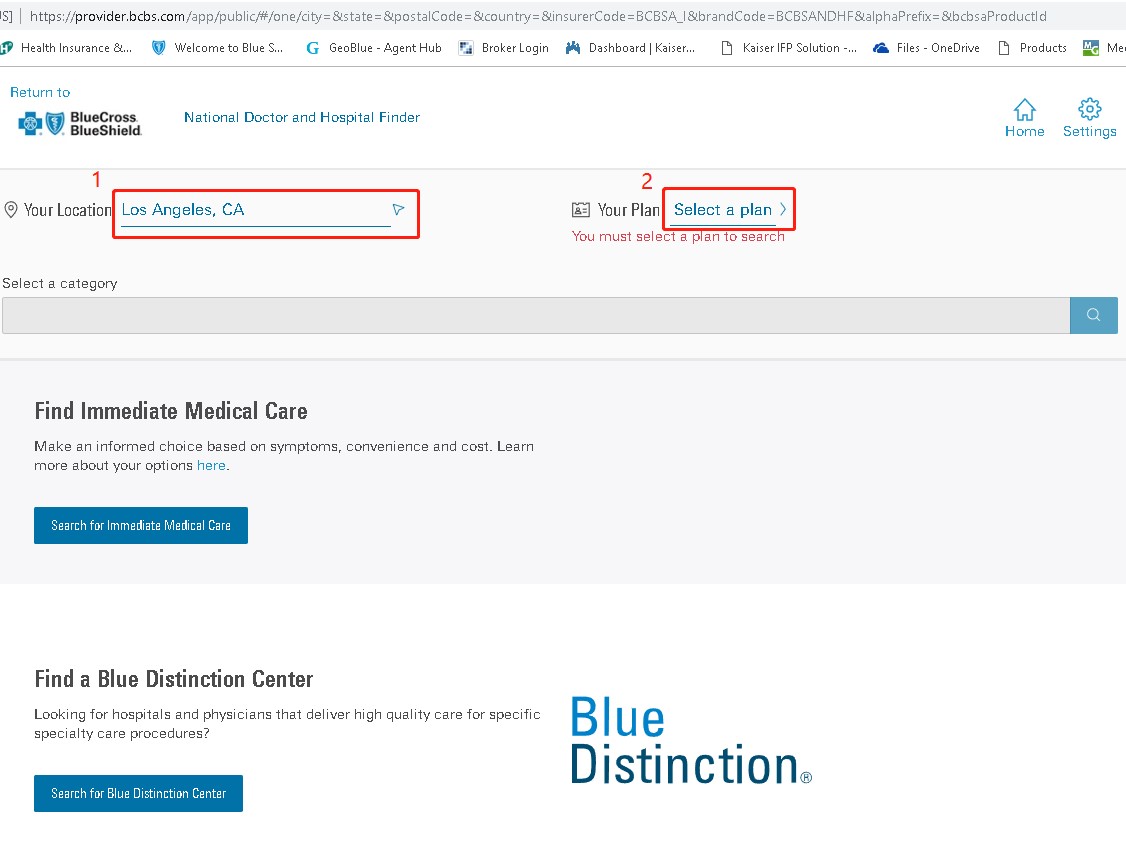Click the 'You must select a plan to search' message
Image resolution: width=1126 pixels, height=860 pixels.
click(678, 236)
